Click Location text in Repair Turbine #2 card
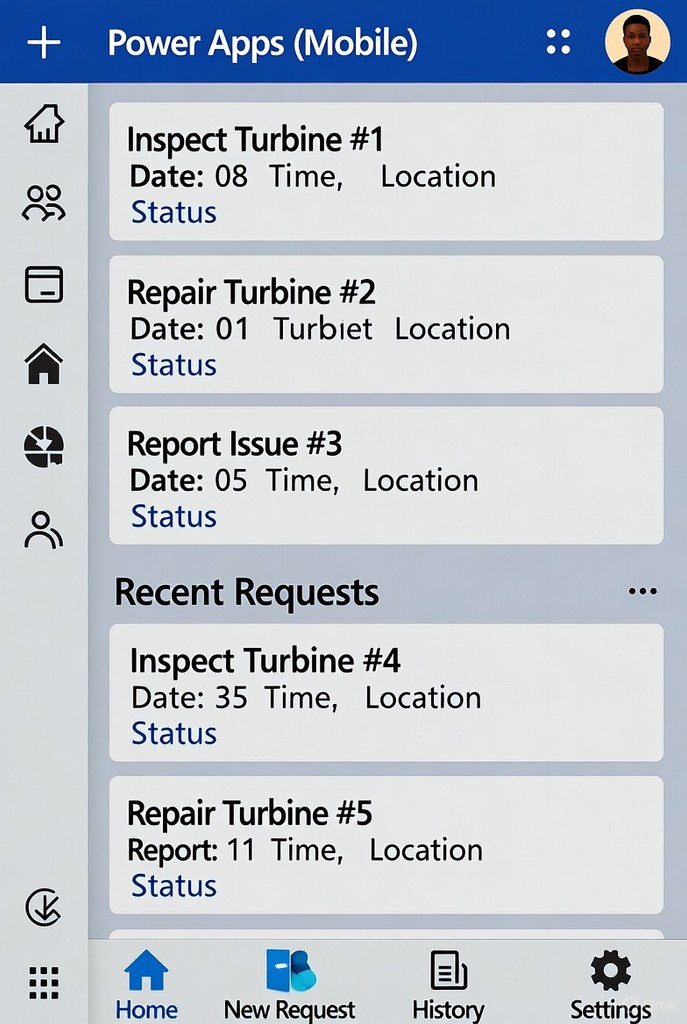Screen dimensions: 687x1024 [453, 328]
